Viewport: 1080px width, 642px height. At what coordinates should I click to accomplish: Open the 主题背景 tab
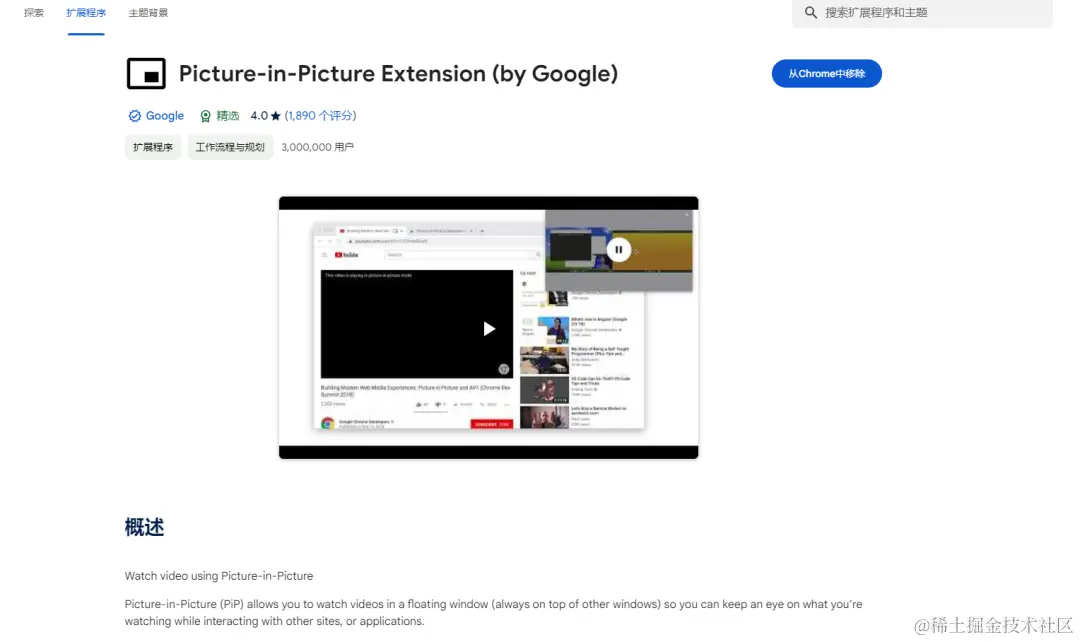pyautogui.click(x=148, y=12)
